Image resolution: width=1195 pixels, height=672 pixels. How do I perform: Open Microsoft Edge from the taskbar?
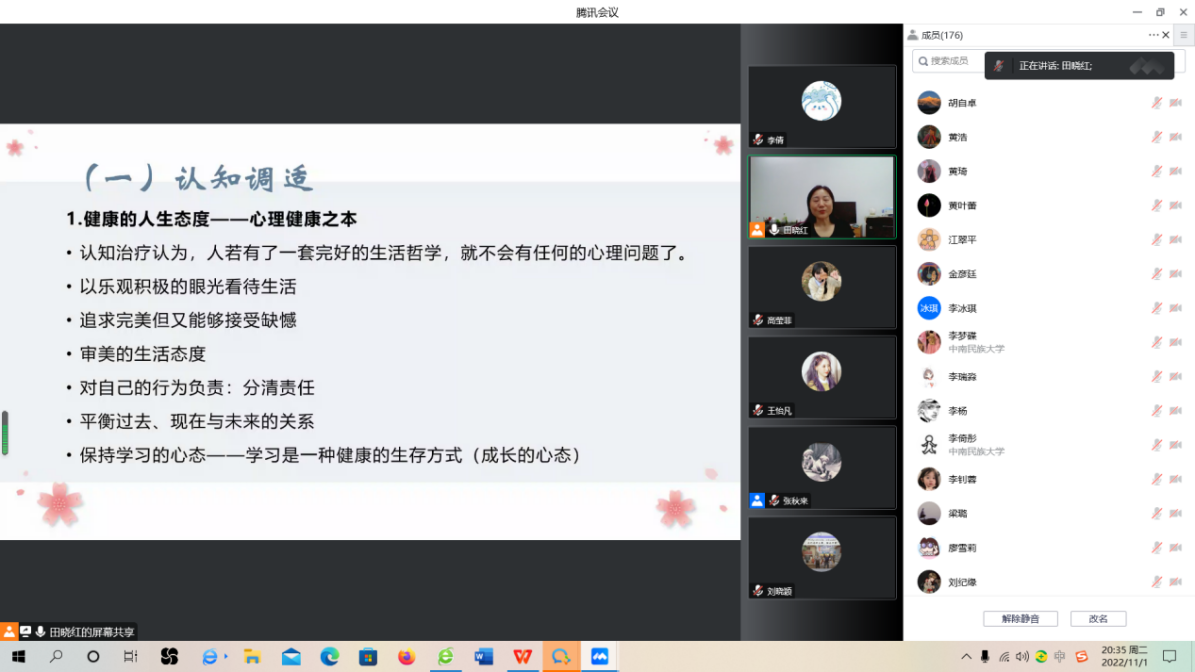pos(329,657)
